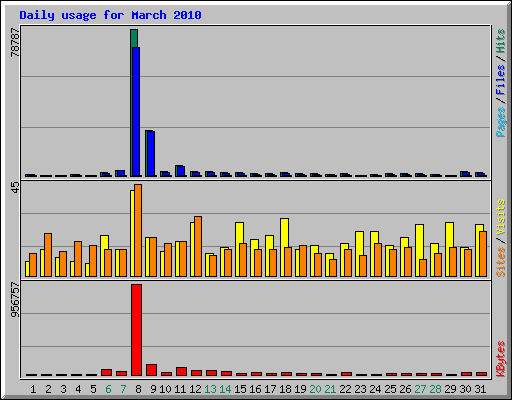Click the day 25 axis label

point(390,389)
